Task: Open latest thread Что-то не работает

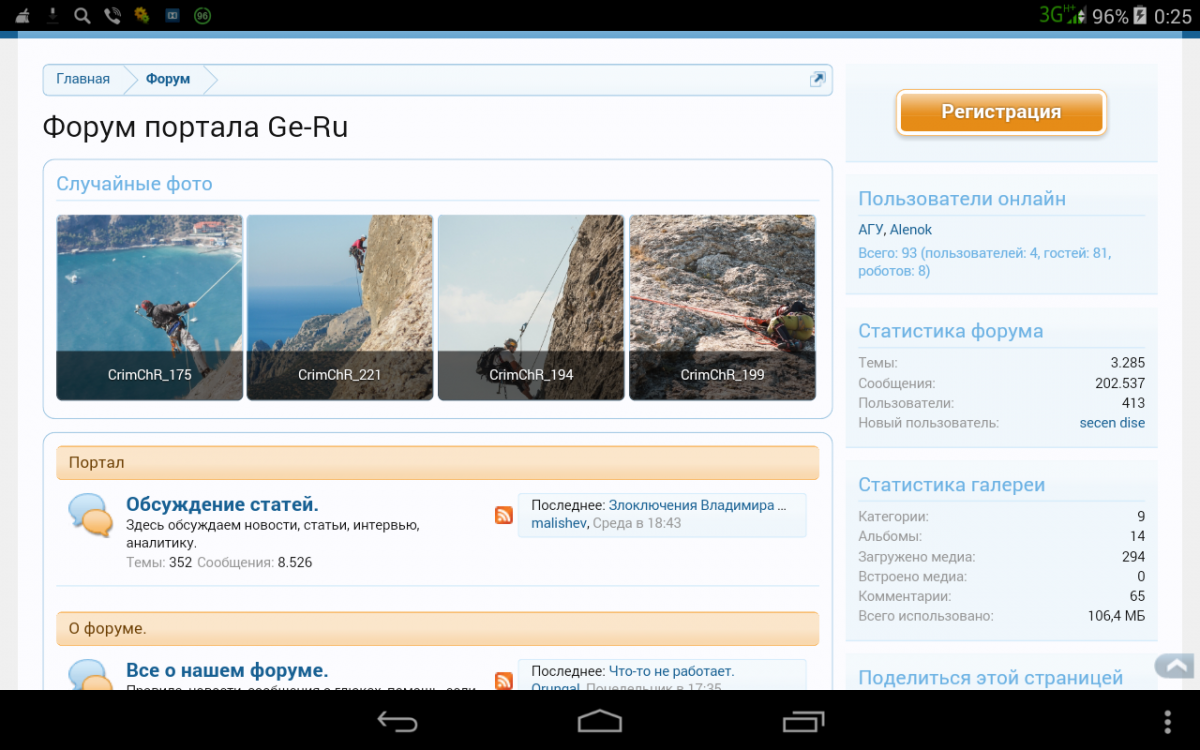Action: click(671, 671)
